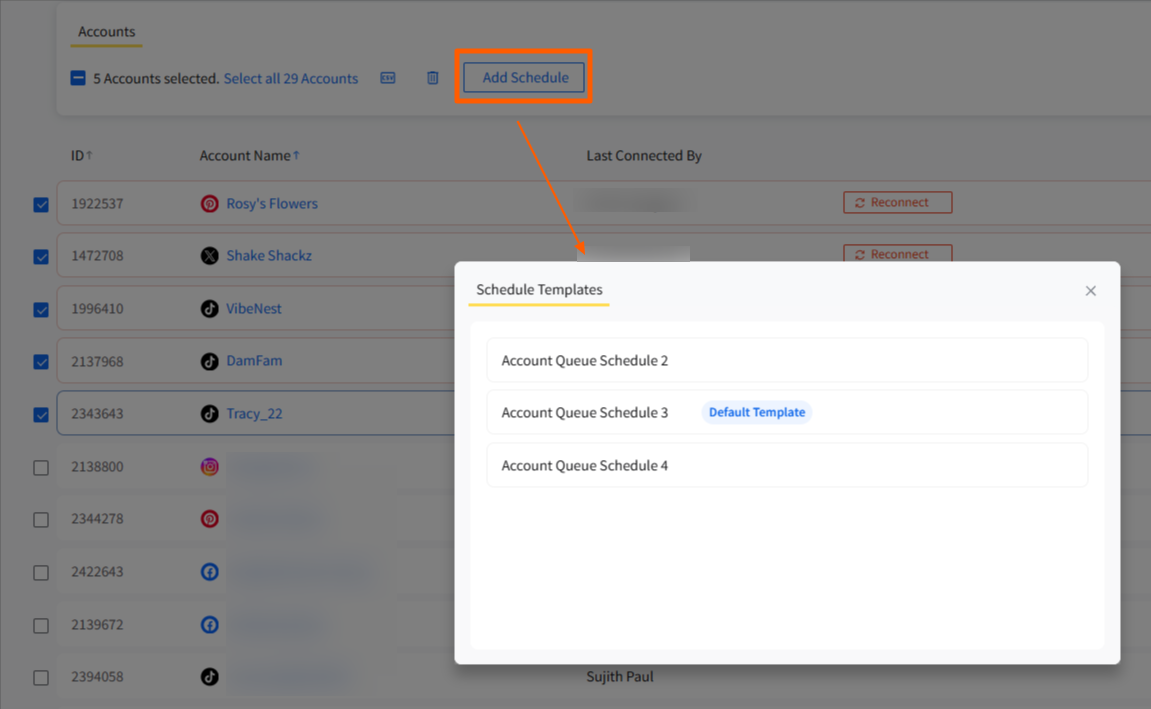Click ID 2344278 cell
The image size is (1151, 709).
click(97, 519)
